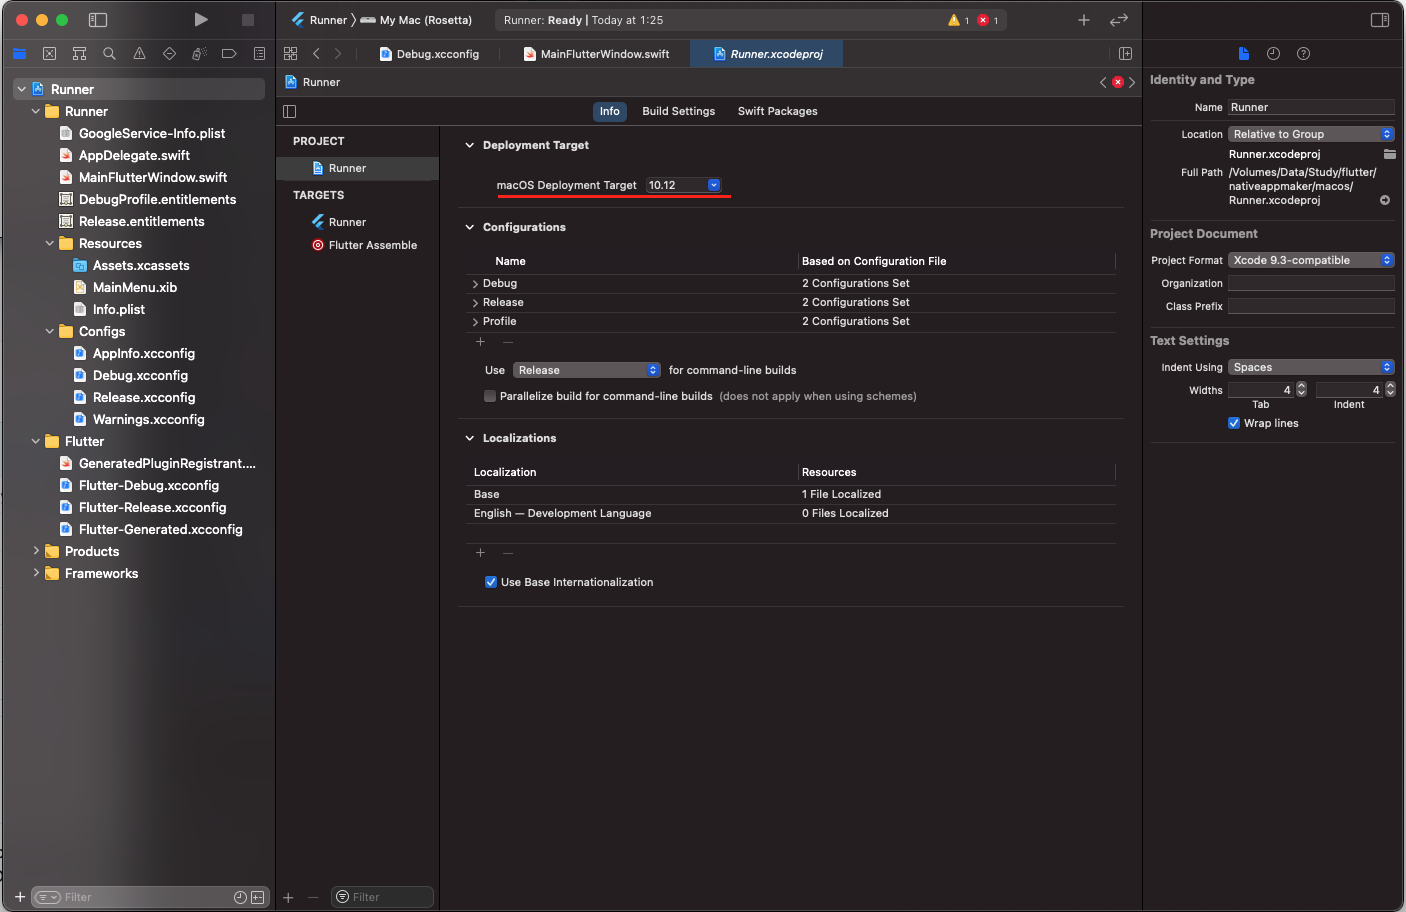Add a new target with plus button
1406x912 pixels.
point(288,897)
